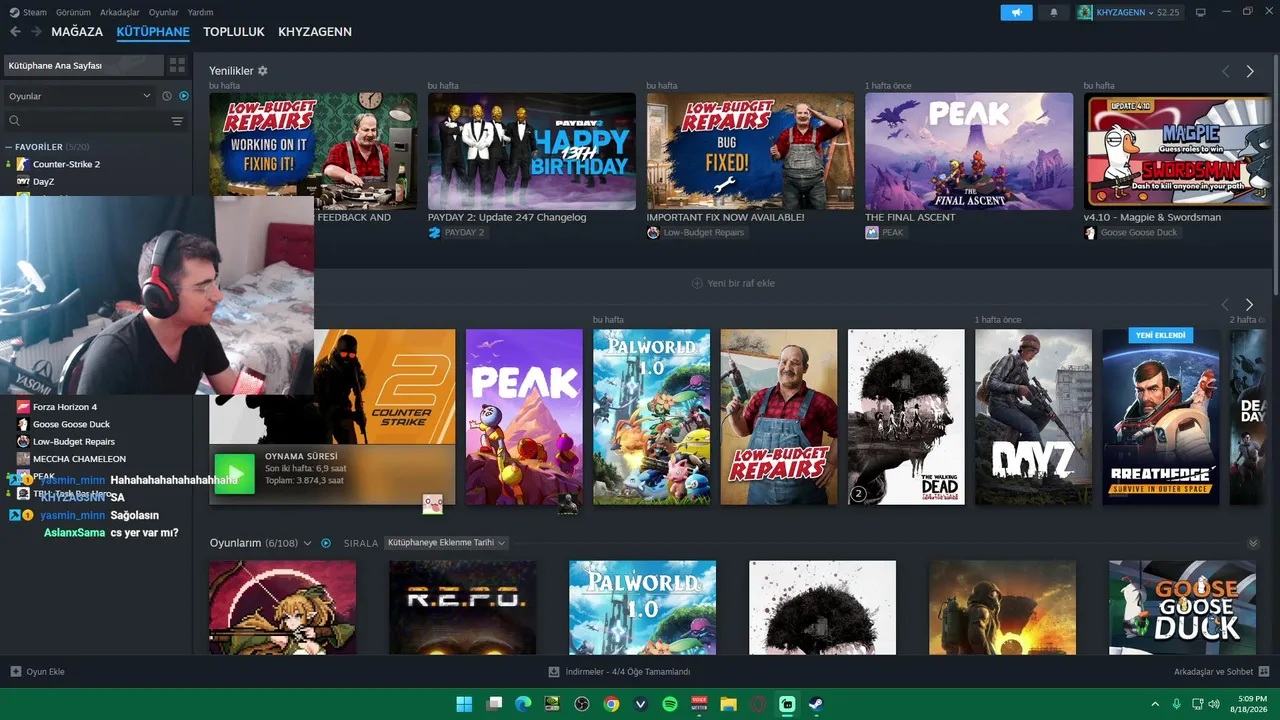Click the Forza Horizon 4 sidebar icon
The height and width of the screenshot is (720, 1280).
point(23,407)
